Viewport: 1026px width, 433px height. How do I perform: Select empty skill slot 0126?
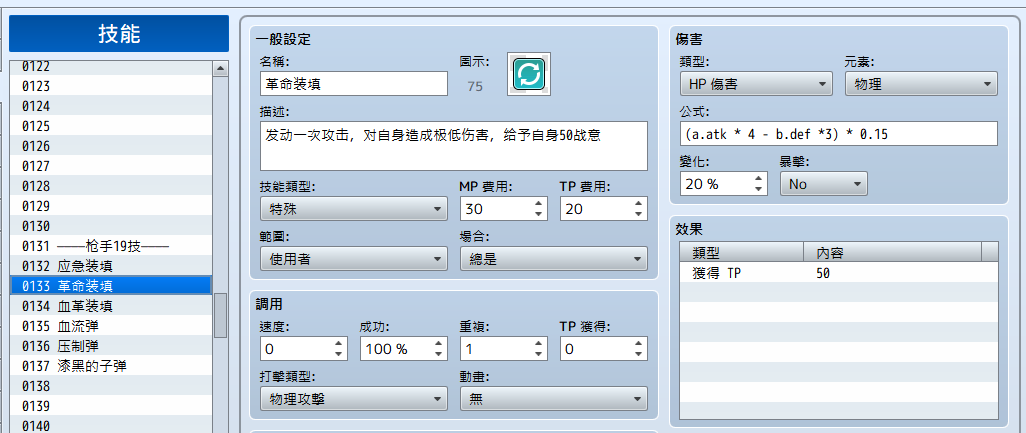click(x=111, y=146)
